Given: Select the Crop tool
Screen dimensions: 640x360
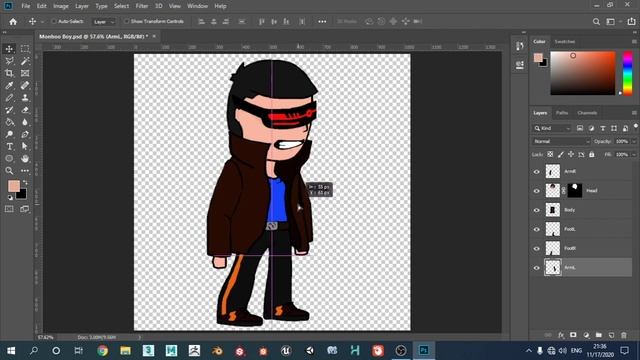Looking at the screenshot, I should pyautogui.click(x=9, y=73).
